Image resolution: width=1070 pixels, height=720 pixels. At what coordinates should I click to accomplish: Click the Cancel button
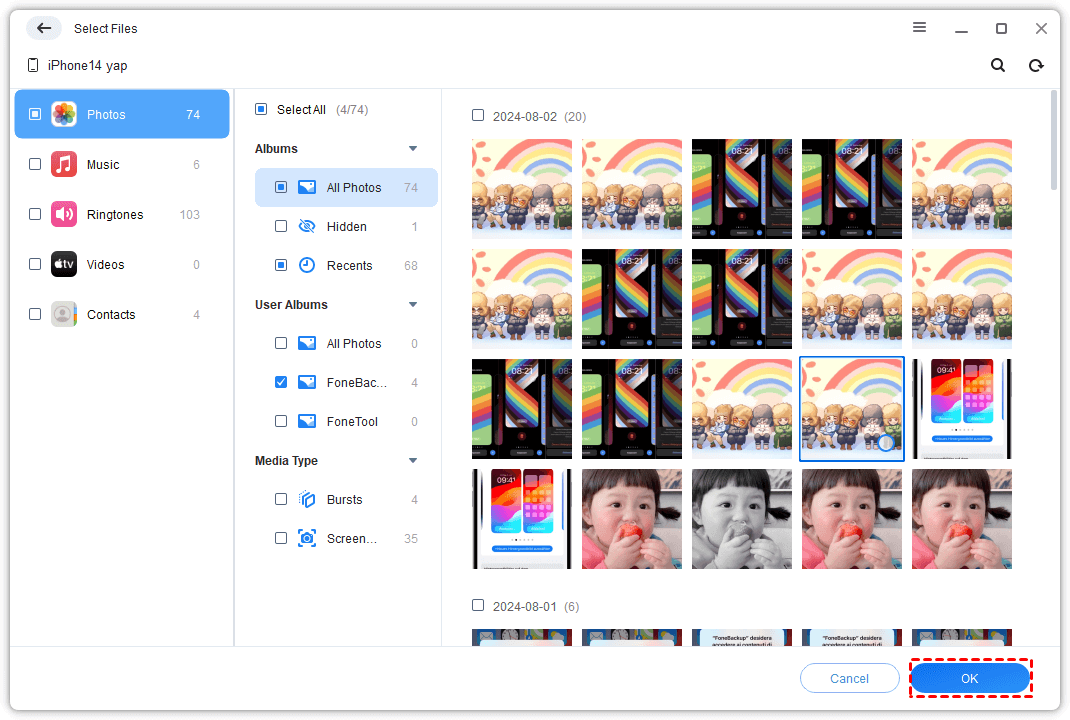pyautogui.click(x=850, y=678)
